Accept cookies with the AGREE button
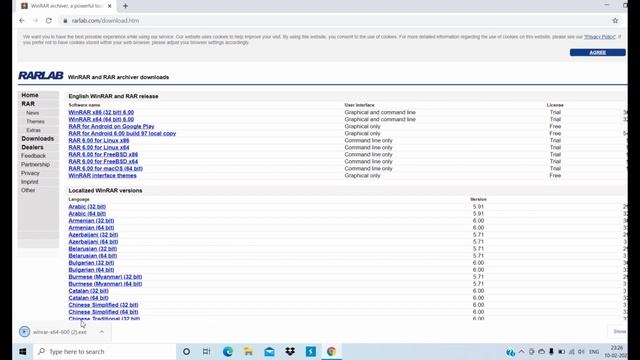 pyautogui.click(x=598, y=52)
